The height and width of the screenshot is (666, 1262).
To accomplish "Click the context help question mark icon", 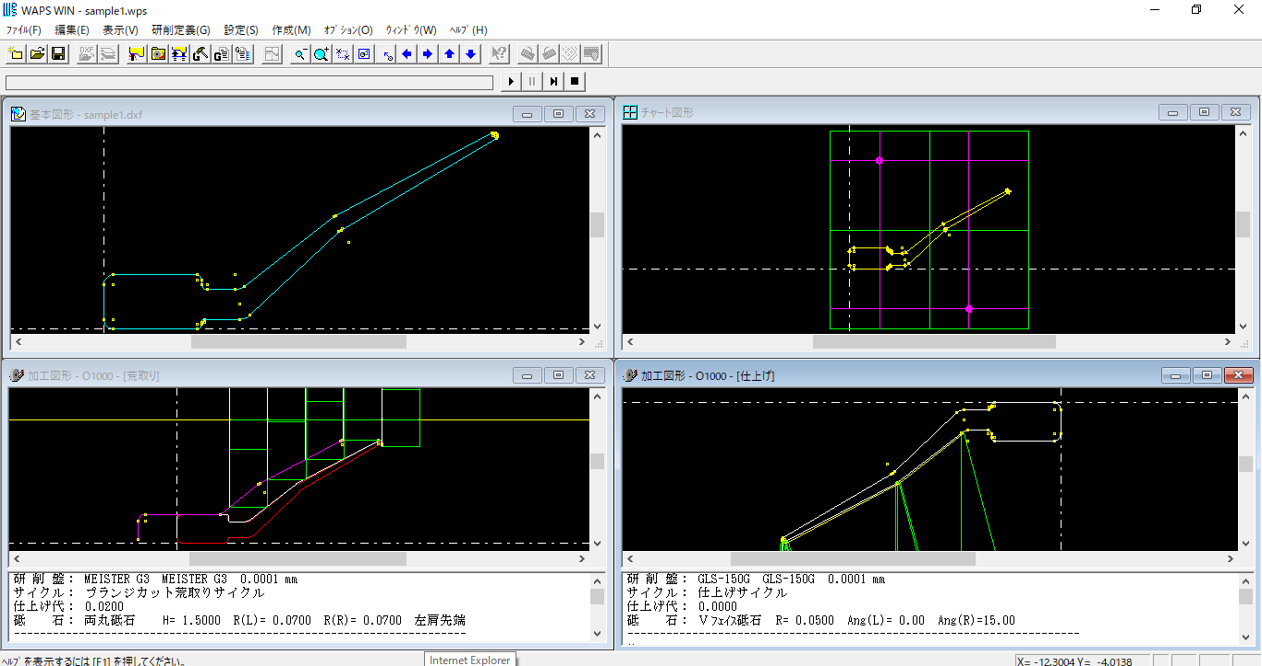I will click(499, 54).
